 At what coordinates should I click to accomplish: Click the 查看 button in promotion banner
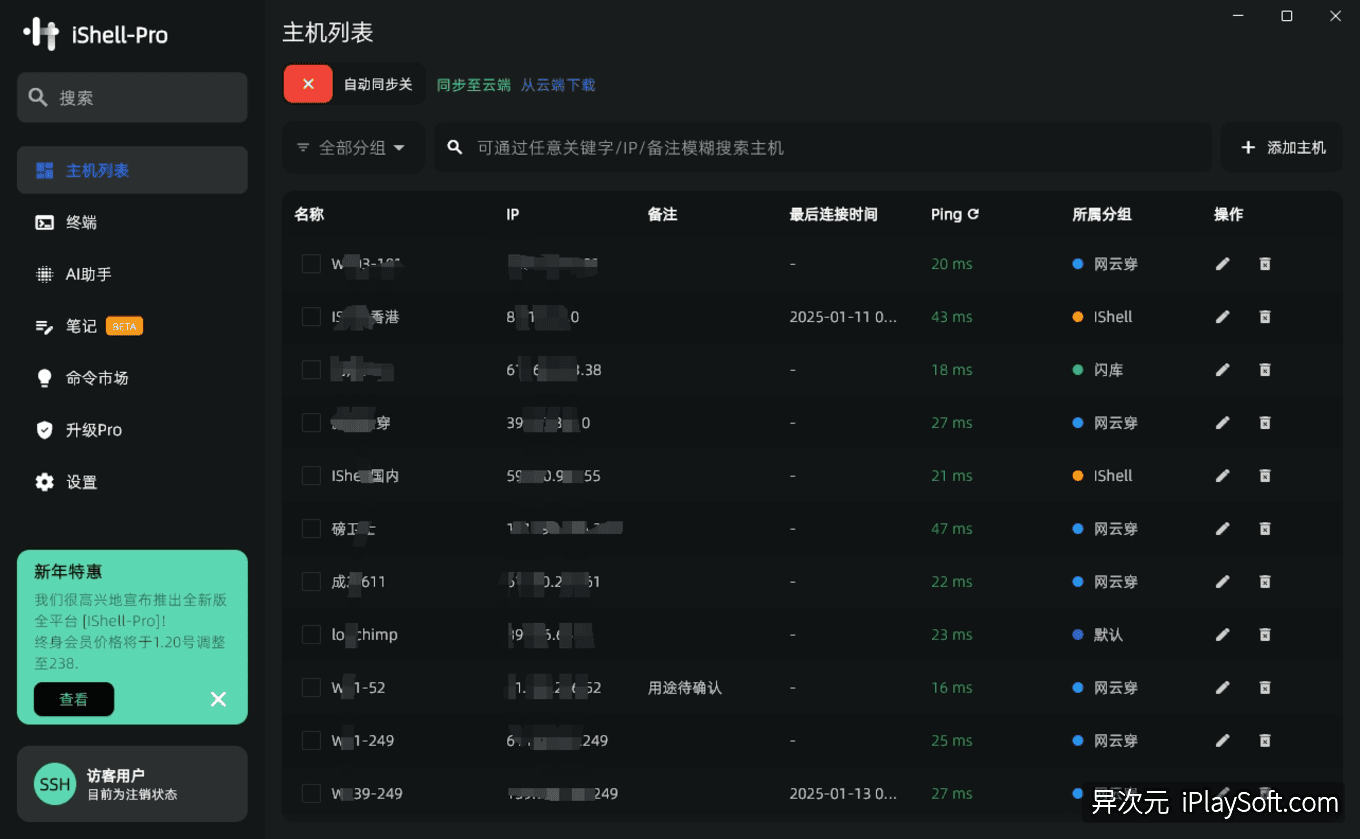[x=73, y=699]
